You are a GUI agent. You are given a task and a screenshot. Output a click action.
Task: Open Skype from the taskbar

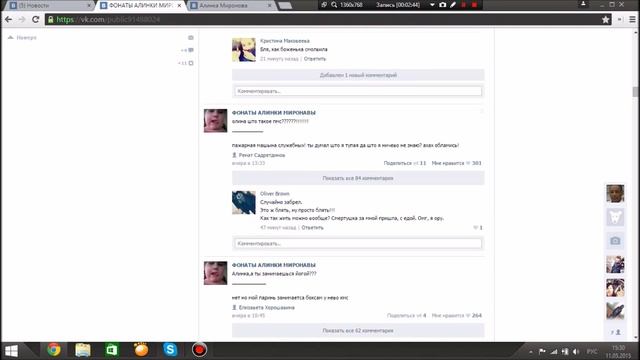click(170, 350)
